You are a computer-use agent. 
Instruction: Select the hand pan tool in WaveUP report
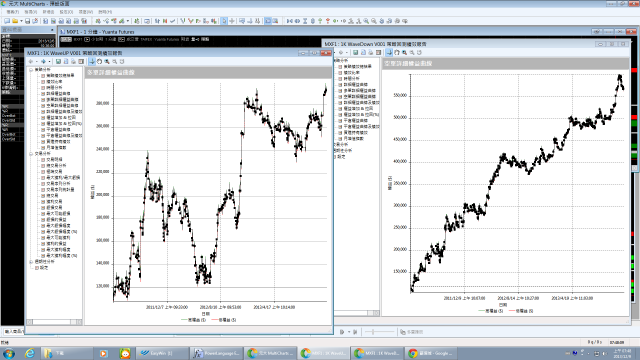coord(99,62)
